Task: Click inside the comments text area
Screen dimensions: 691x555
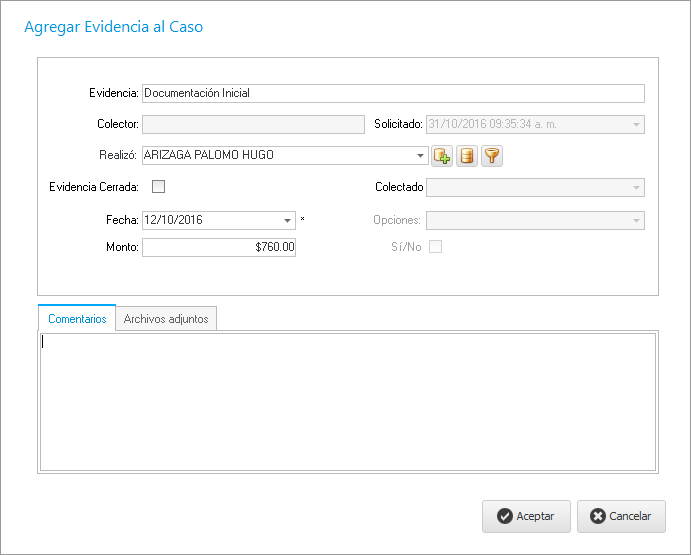Action: (347, 400)
